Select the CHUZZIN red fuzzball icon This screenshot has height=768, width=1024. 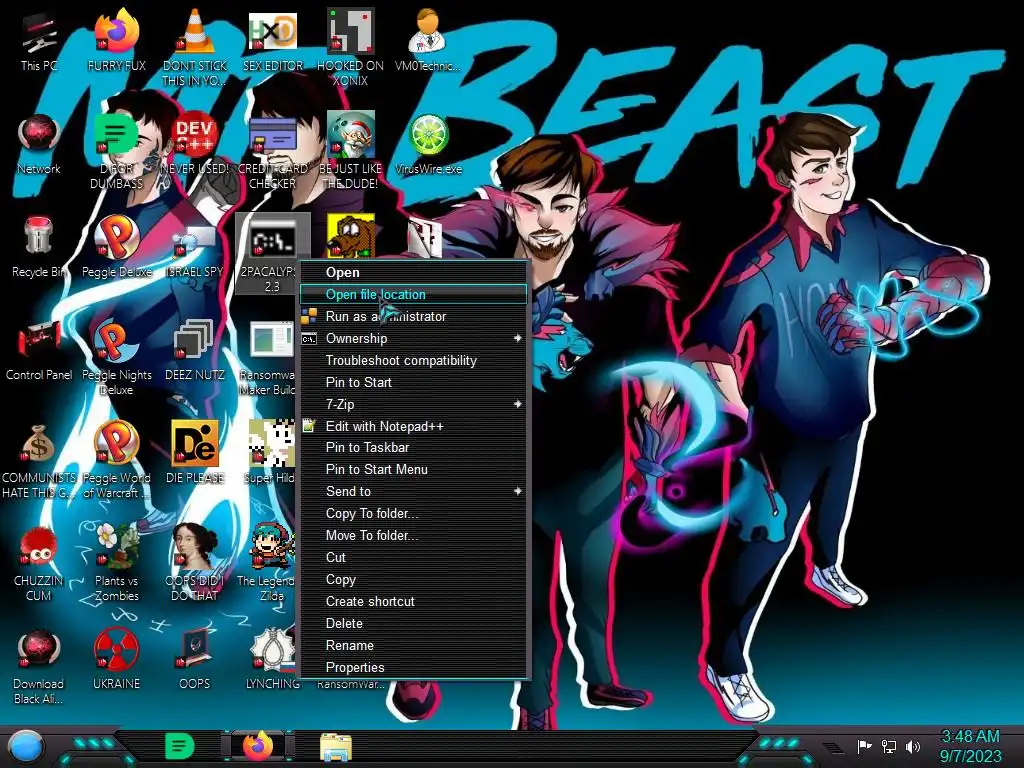pos(39,564)
